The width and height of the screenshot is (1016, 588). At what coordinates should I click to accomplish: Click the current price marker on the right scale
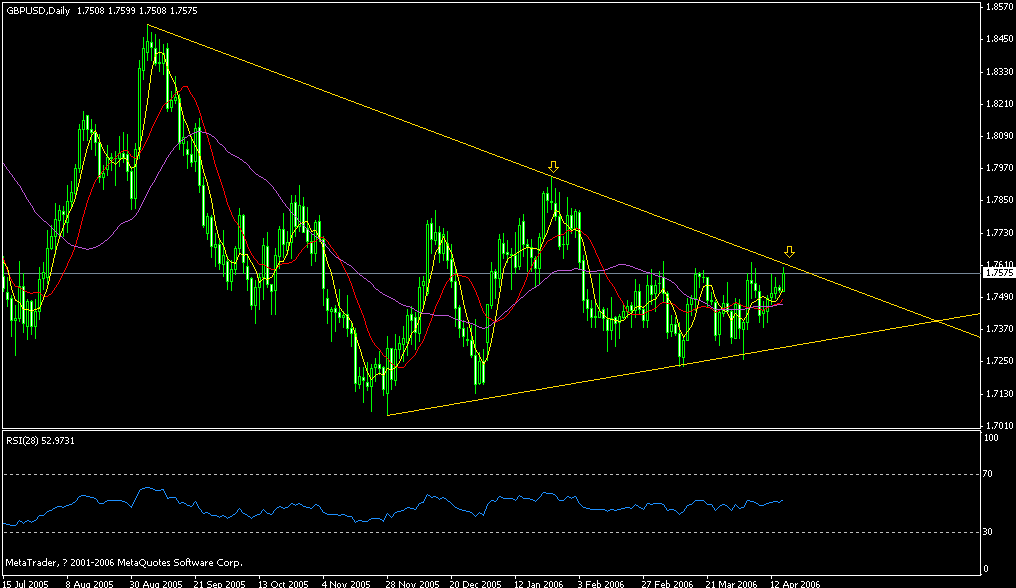tap(997, 271)
